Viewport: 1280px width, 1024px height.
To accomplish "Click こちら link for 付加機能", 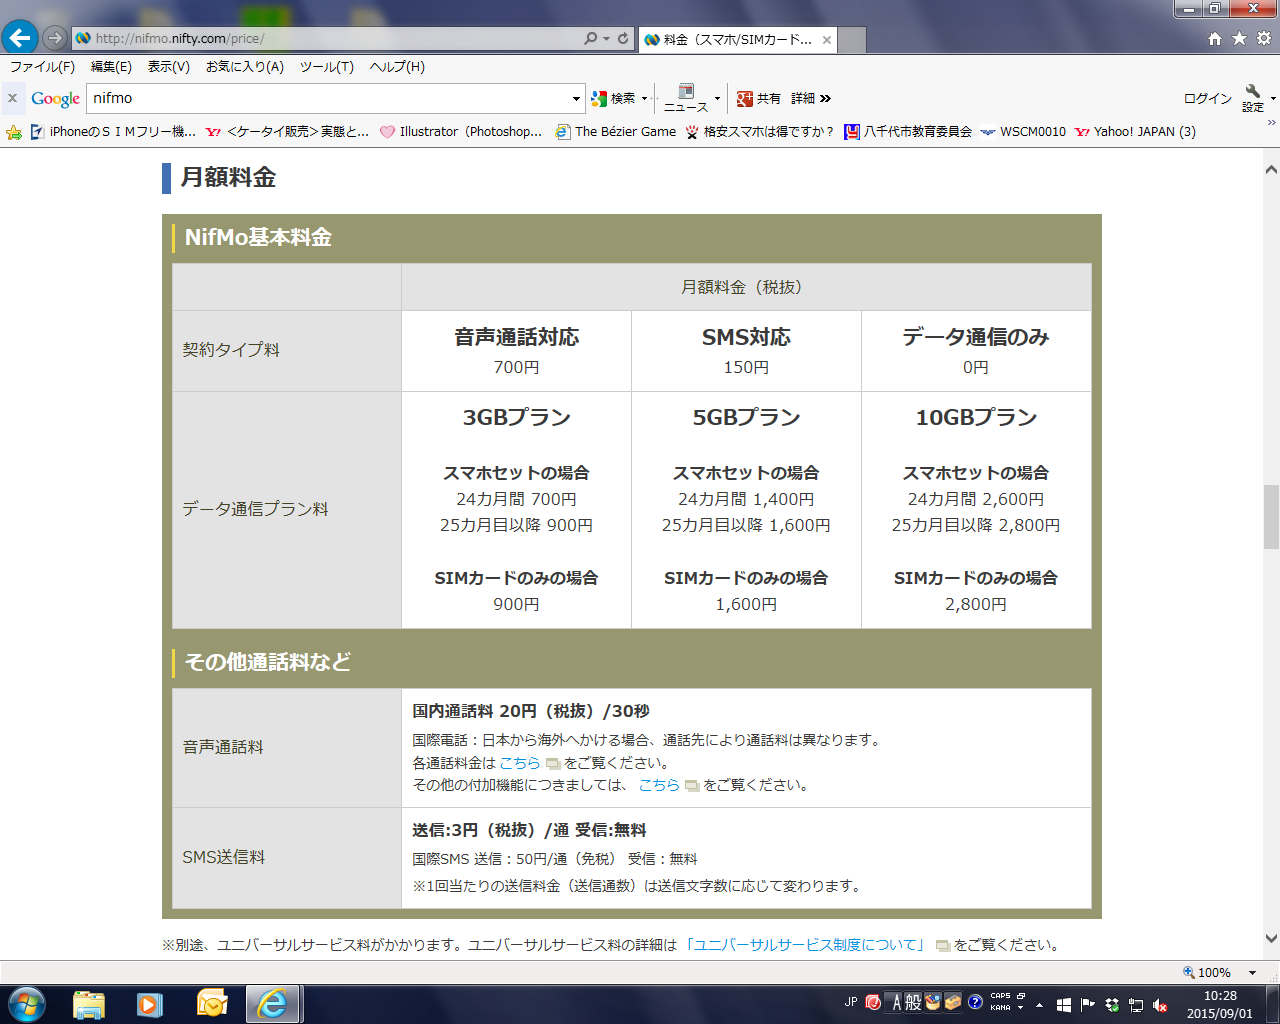I will [659, 785].
